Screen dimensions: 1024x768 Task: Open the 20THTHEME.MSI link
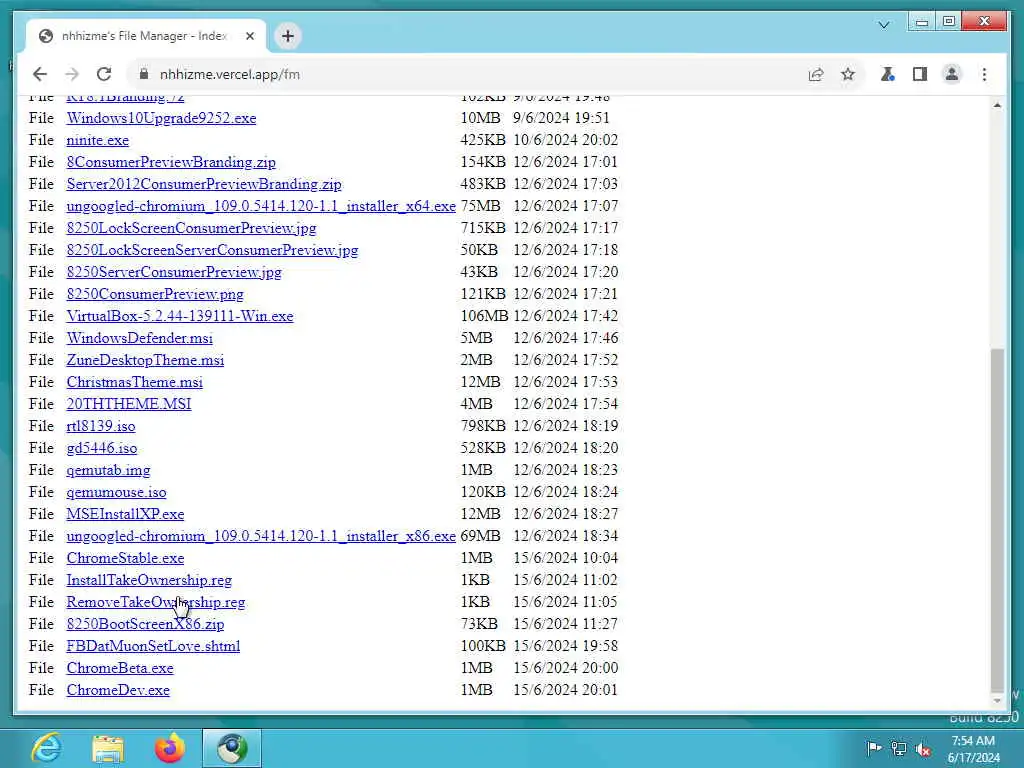tap(129, 404)
